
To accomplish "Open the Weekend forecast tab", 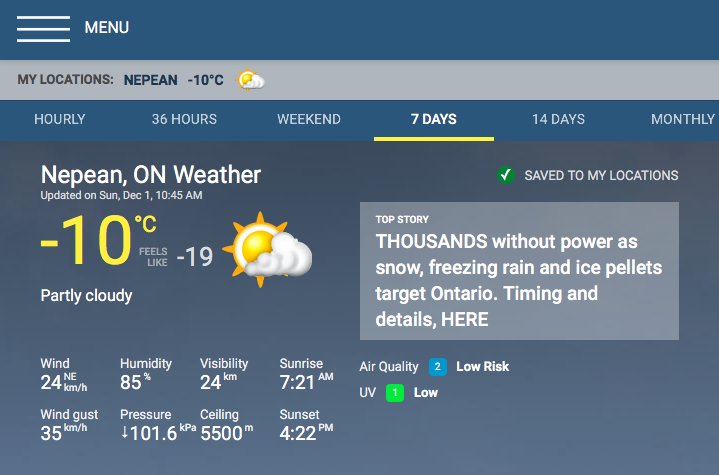I will (x=309, y=119).
